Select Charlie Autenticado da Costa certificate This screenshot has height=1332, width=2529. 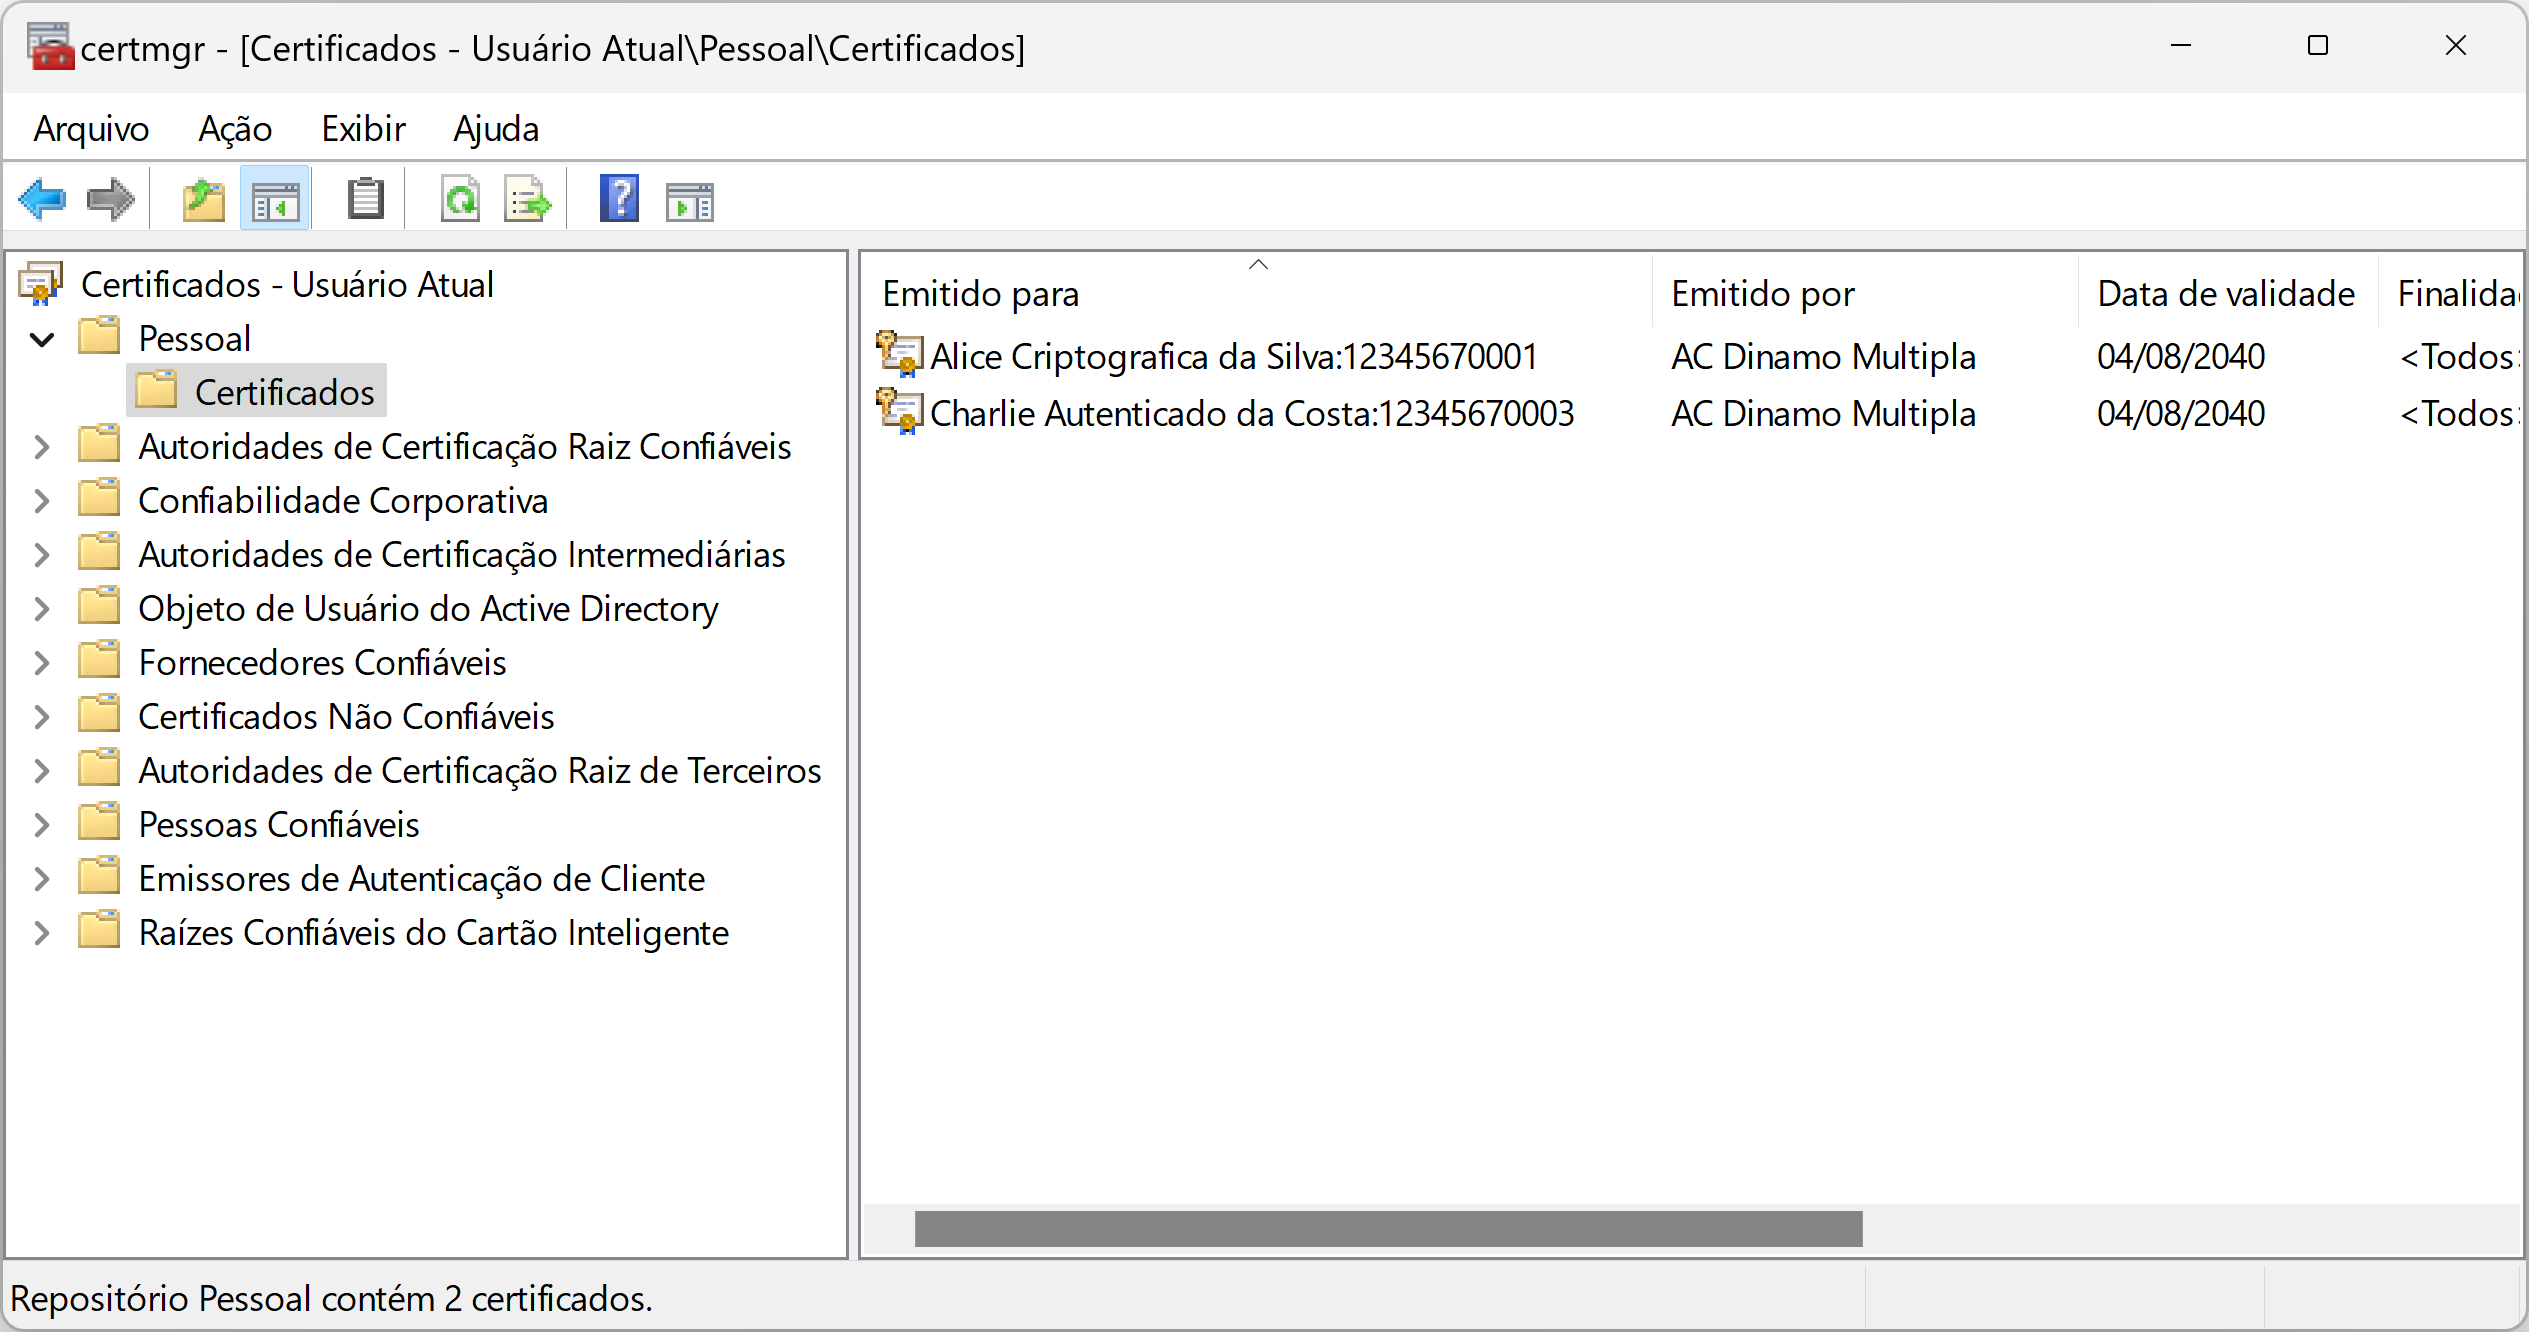click(x=1249, y=413)
